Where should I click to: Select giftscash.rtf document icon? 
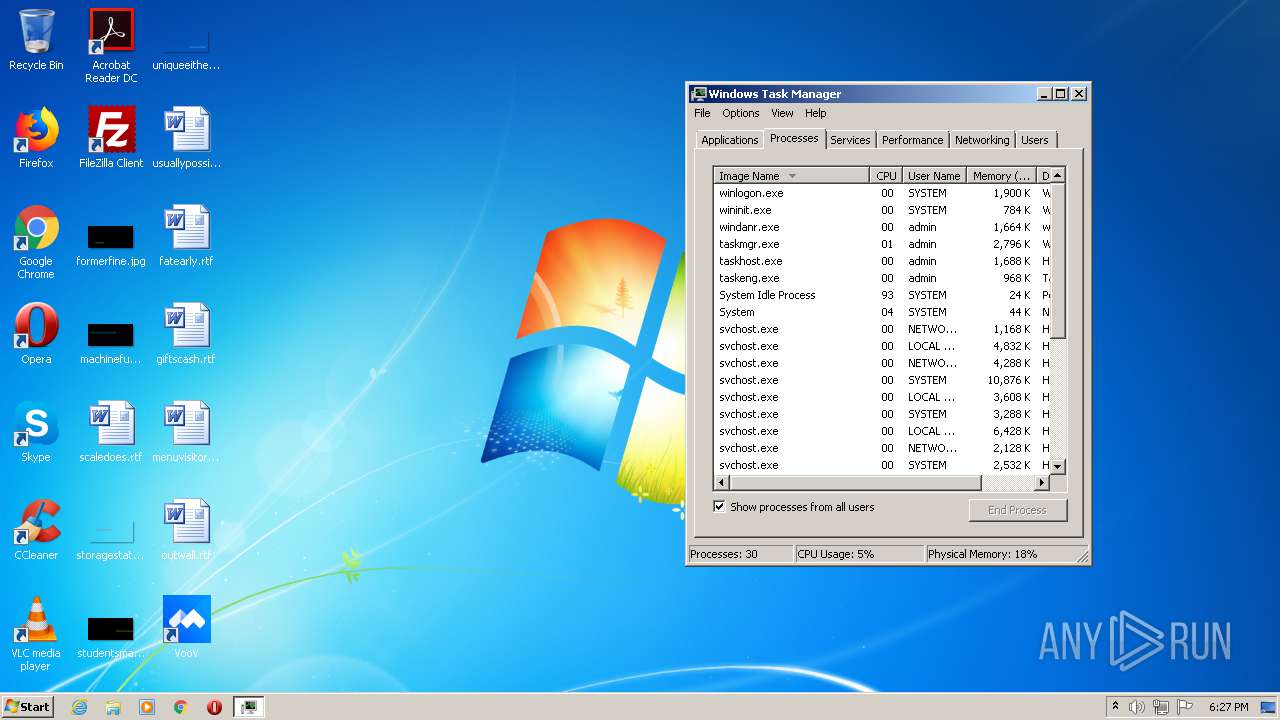[x=186, y=334]
